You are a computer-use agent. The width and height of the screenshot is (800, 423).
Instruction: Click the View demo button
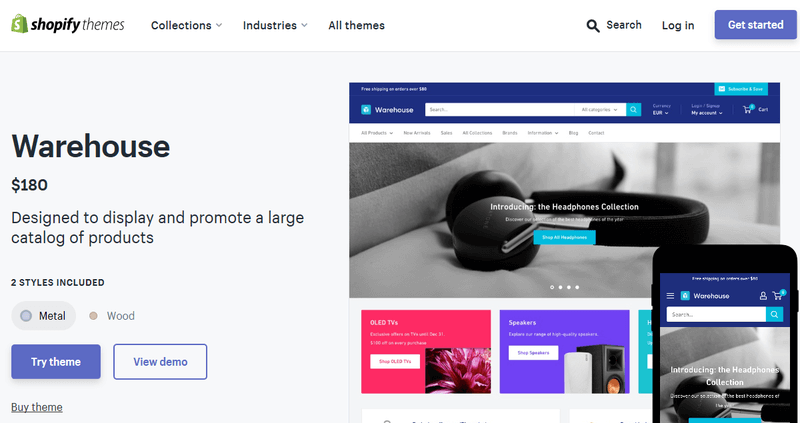tap(160, 362)
